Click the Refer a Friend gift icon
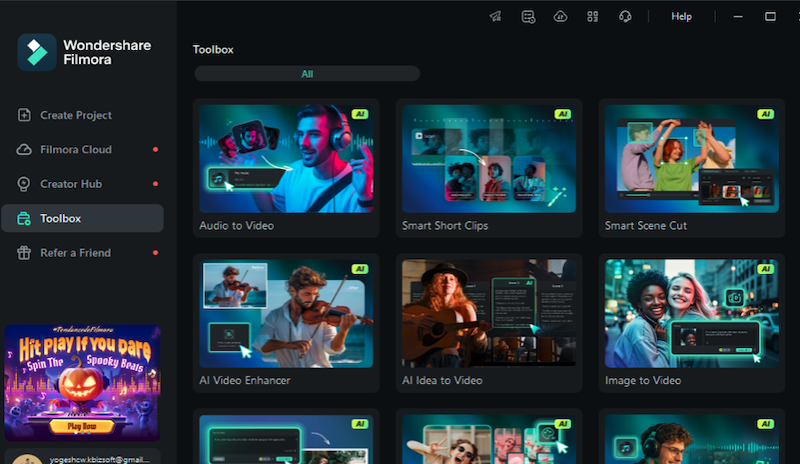800x464 pixels. point(24,253)
